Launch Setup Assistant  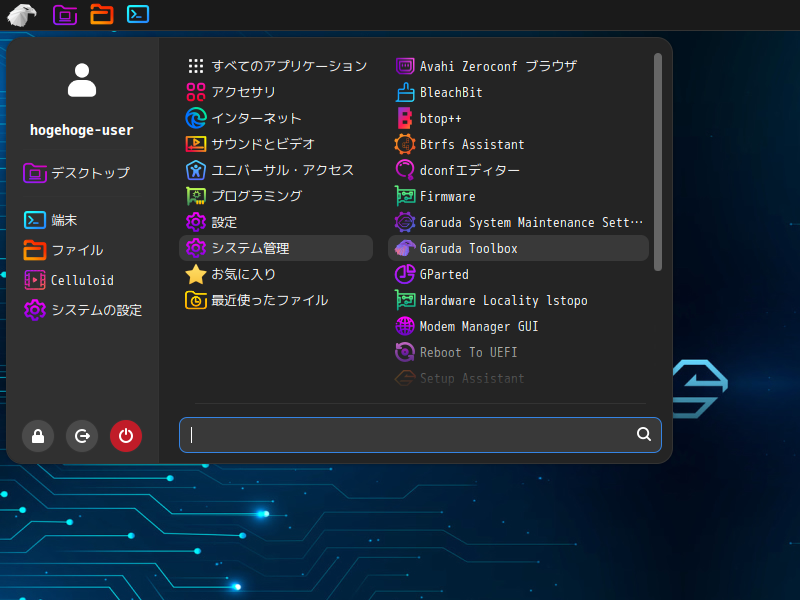pos(518,378)
